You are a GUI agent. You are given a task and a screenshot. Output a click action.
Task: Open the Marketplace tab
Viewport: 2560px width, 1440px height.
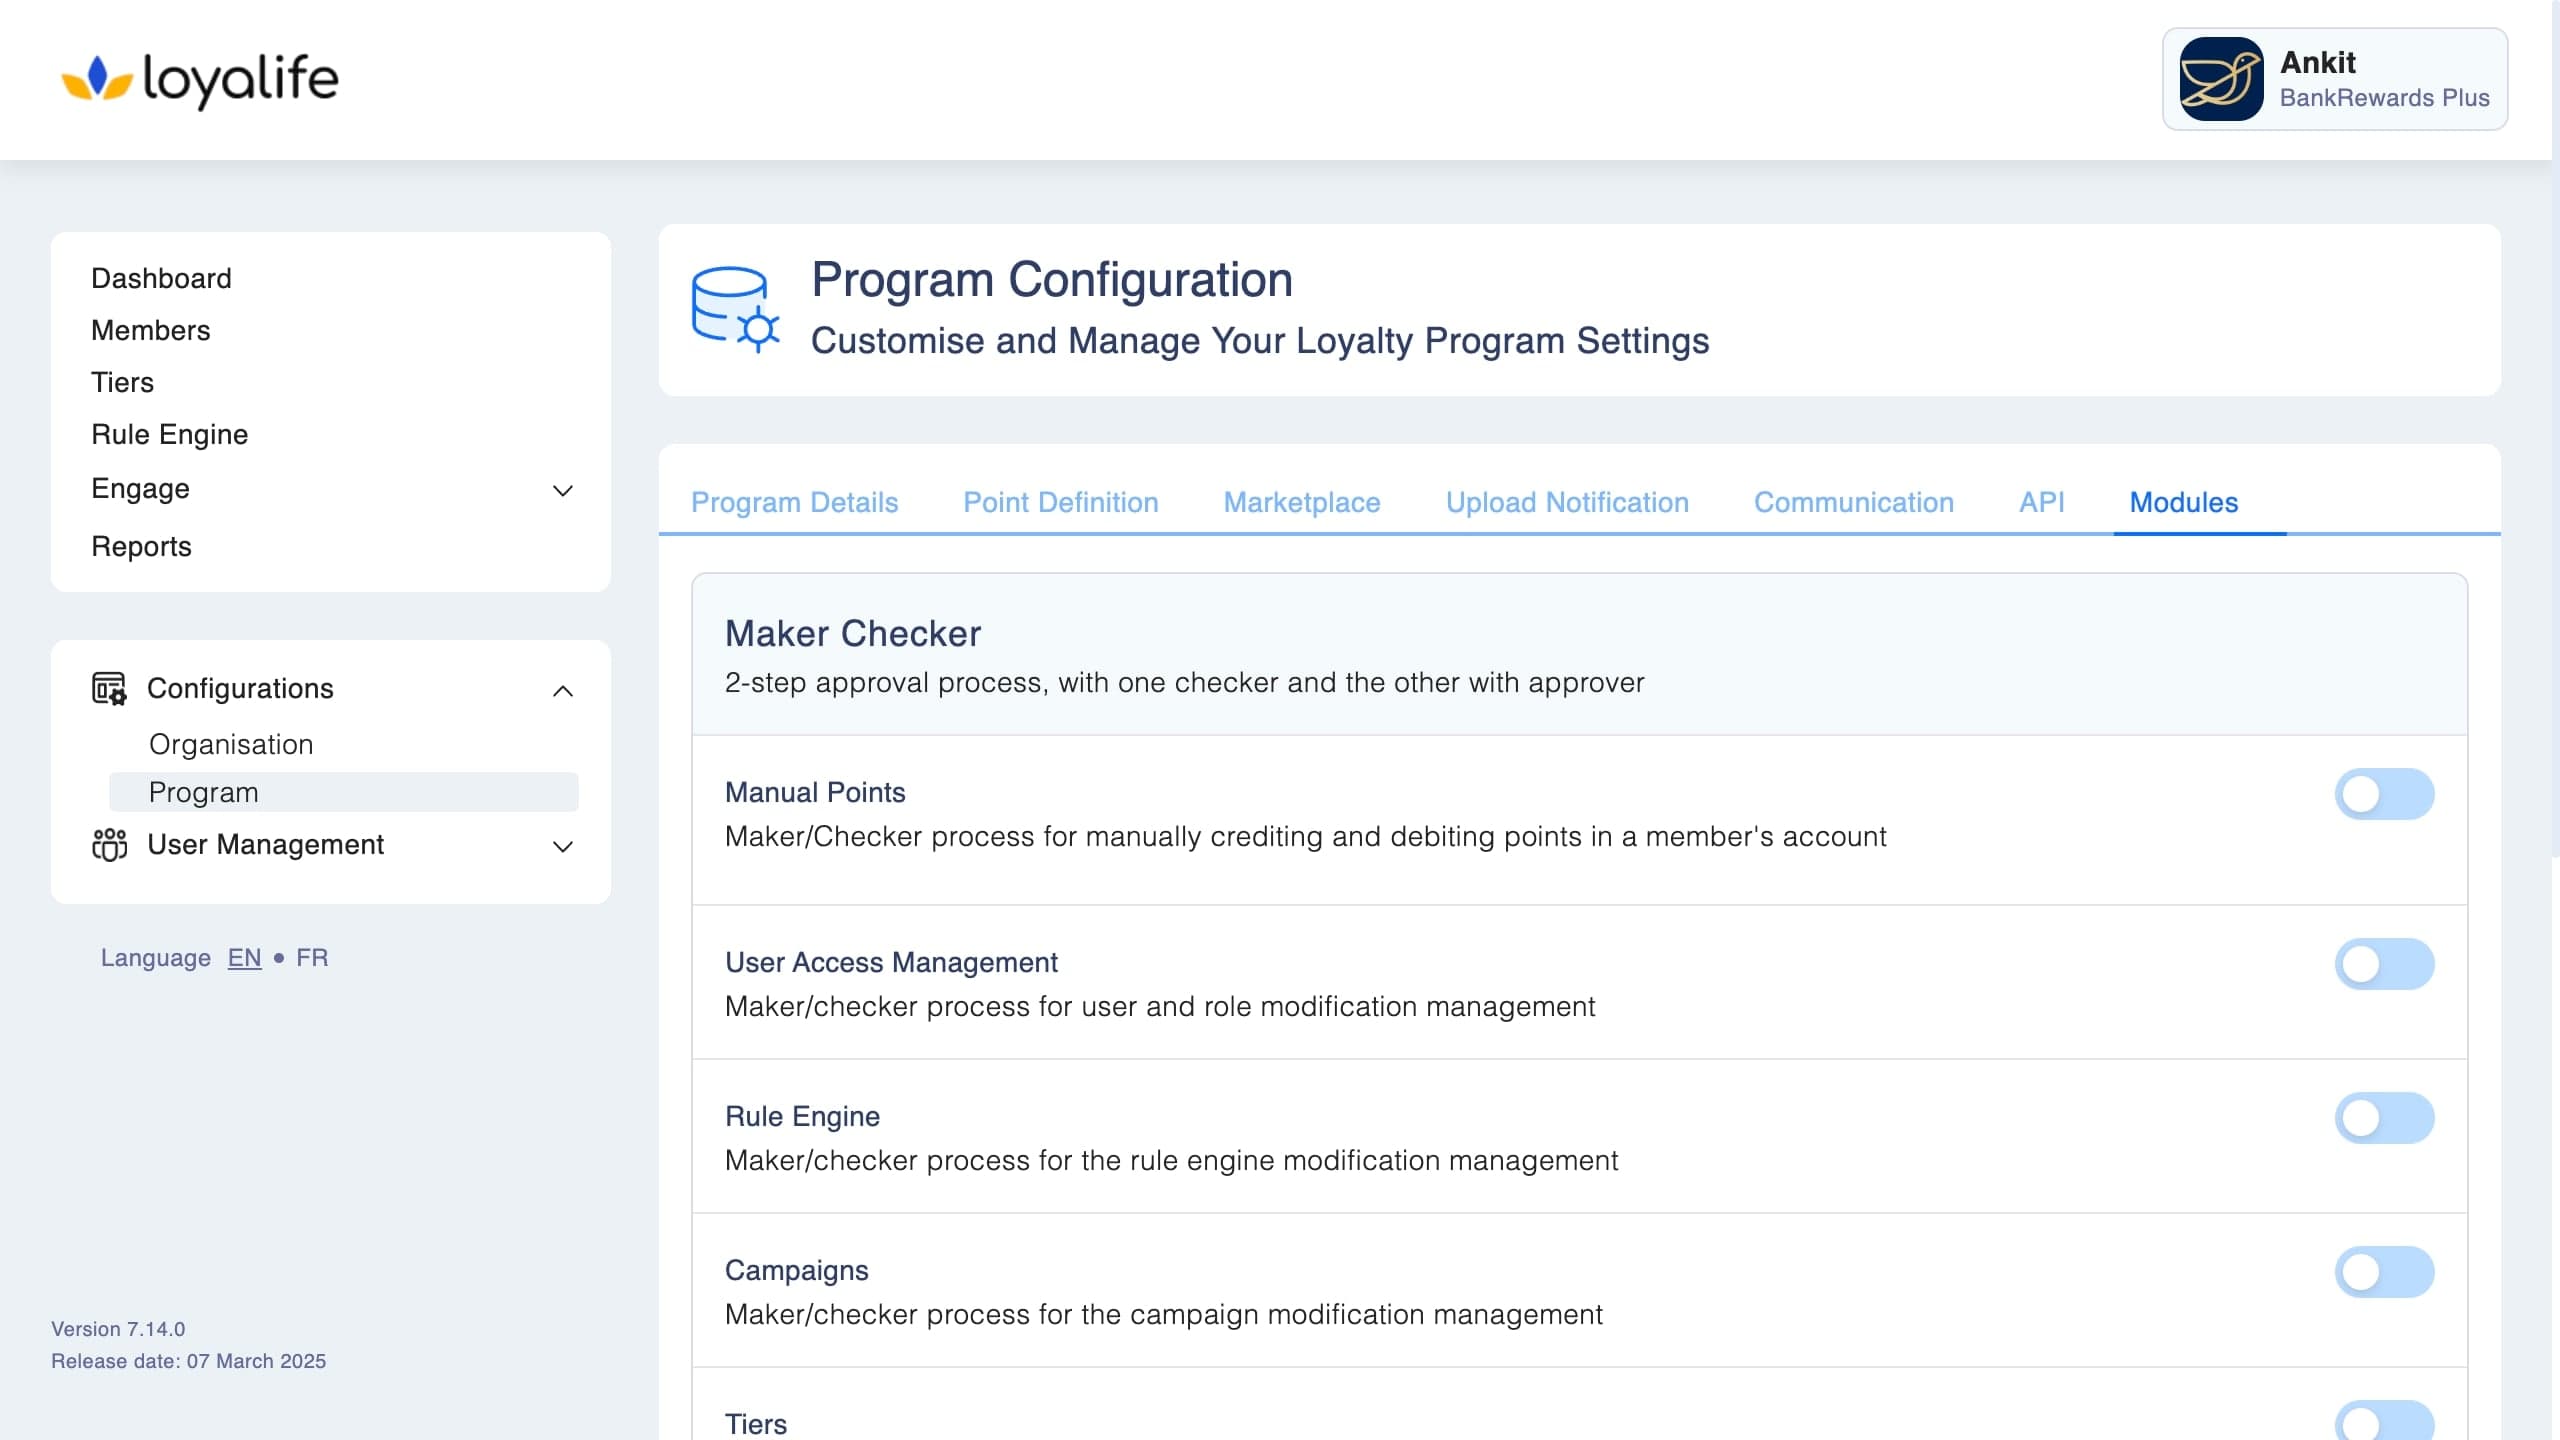tap(1302, 502)
